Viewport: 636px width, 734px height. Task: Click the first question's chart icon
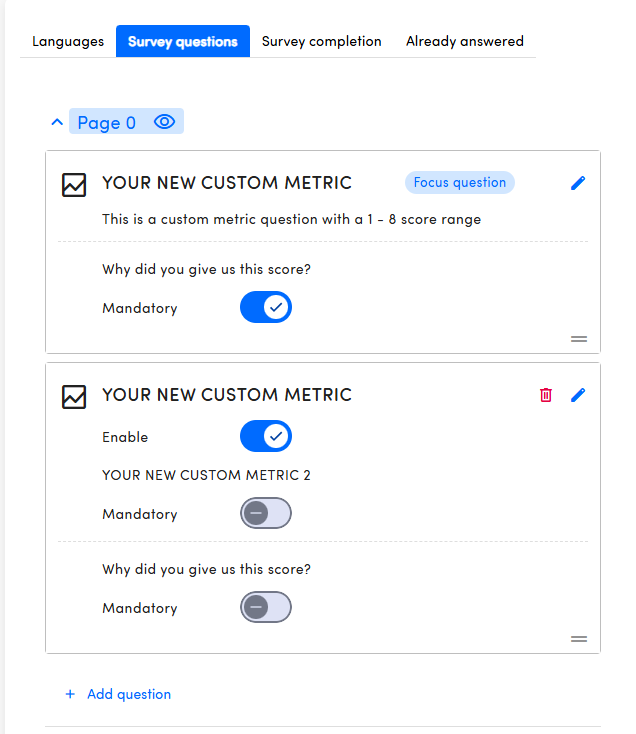[x=74, y=185]
